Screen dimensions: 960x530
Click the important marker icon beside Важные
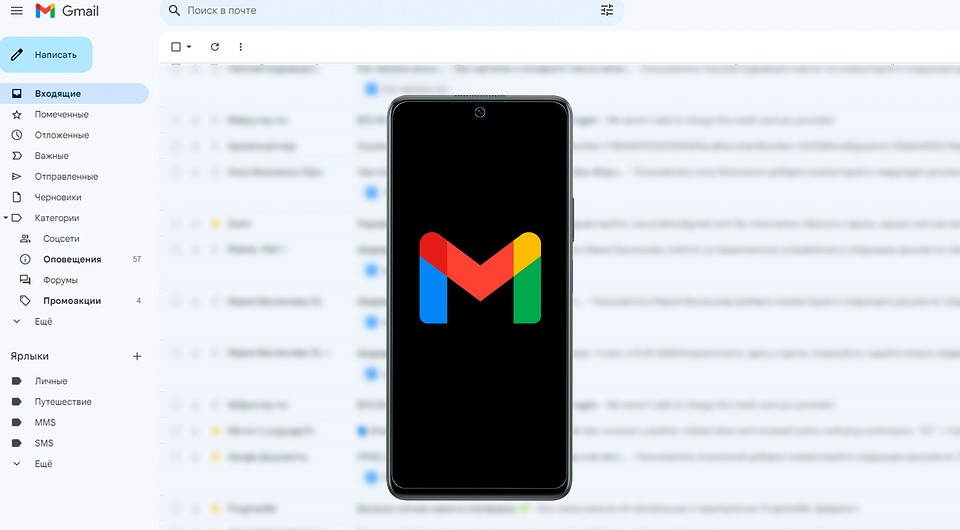click(x=17, y=156)
